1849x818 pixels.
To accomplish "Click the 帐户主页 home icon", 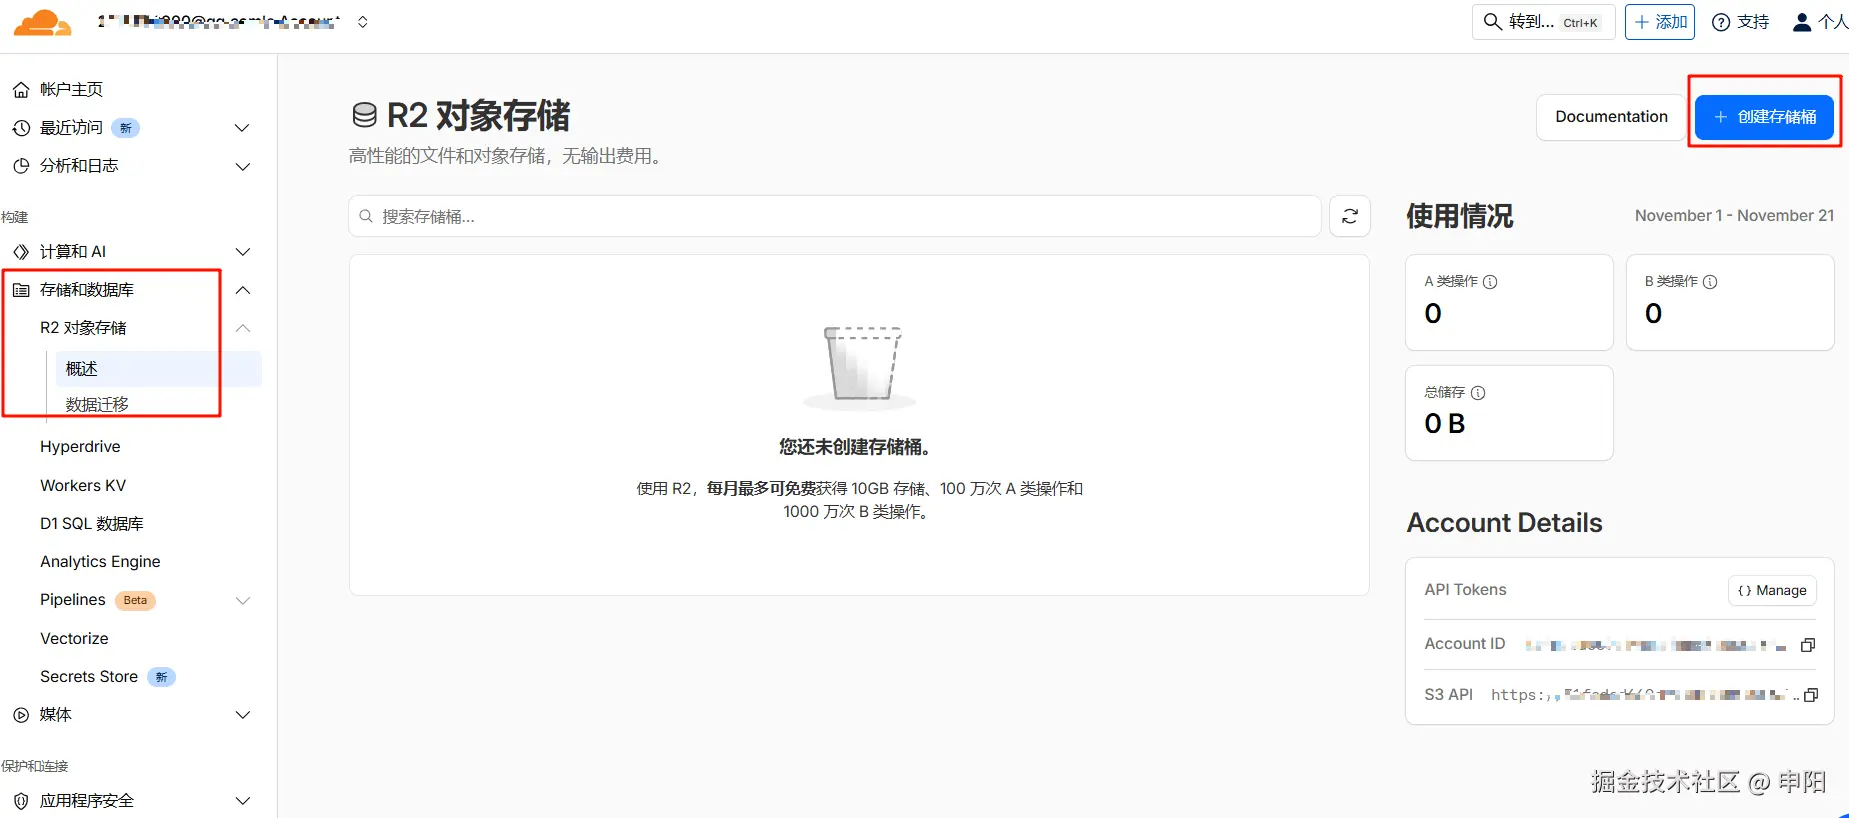I will coord(21,90).
